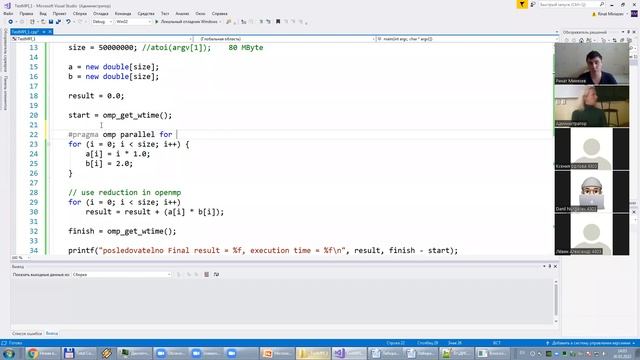
Task: Open the Debug menu
Action: click(101, 13)
